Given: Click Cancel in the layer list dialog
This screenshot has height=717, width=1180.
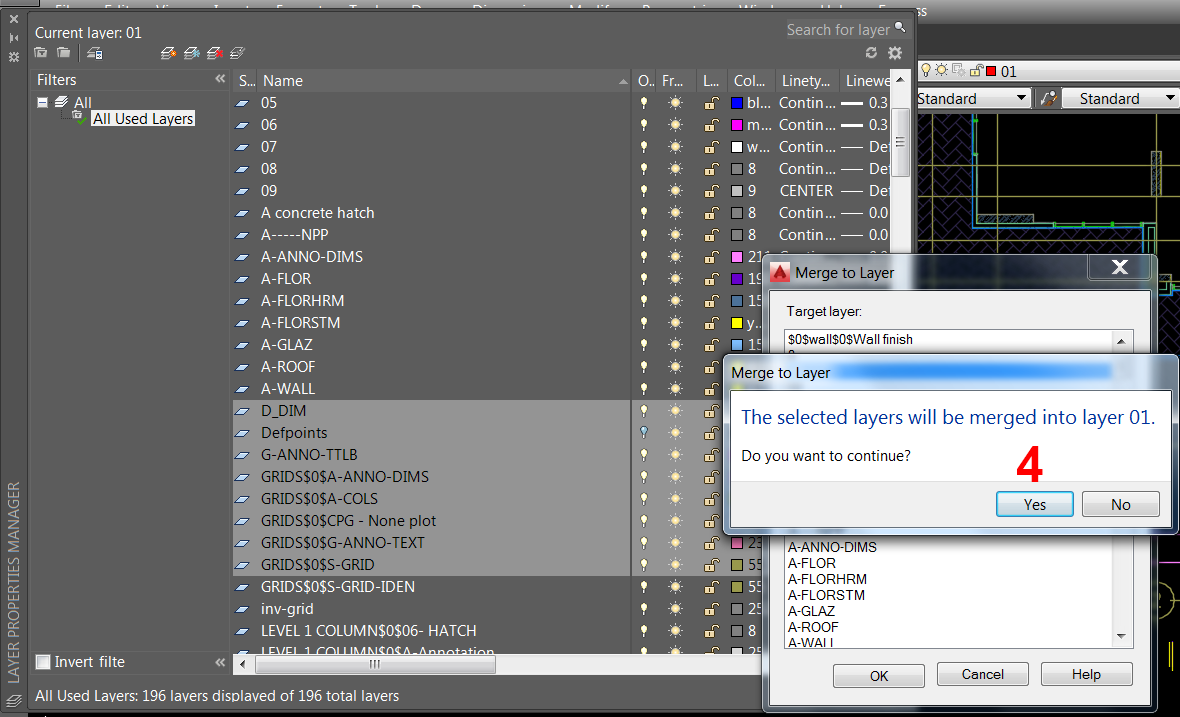Looking at the screenshot, I should coord(982,674).
